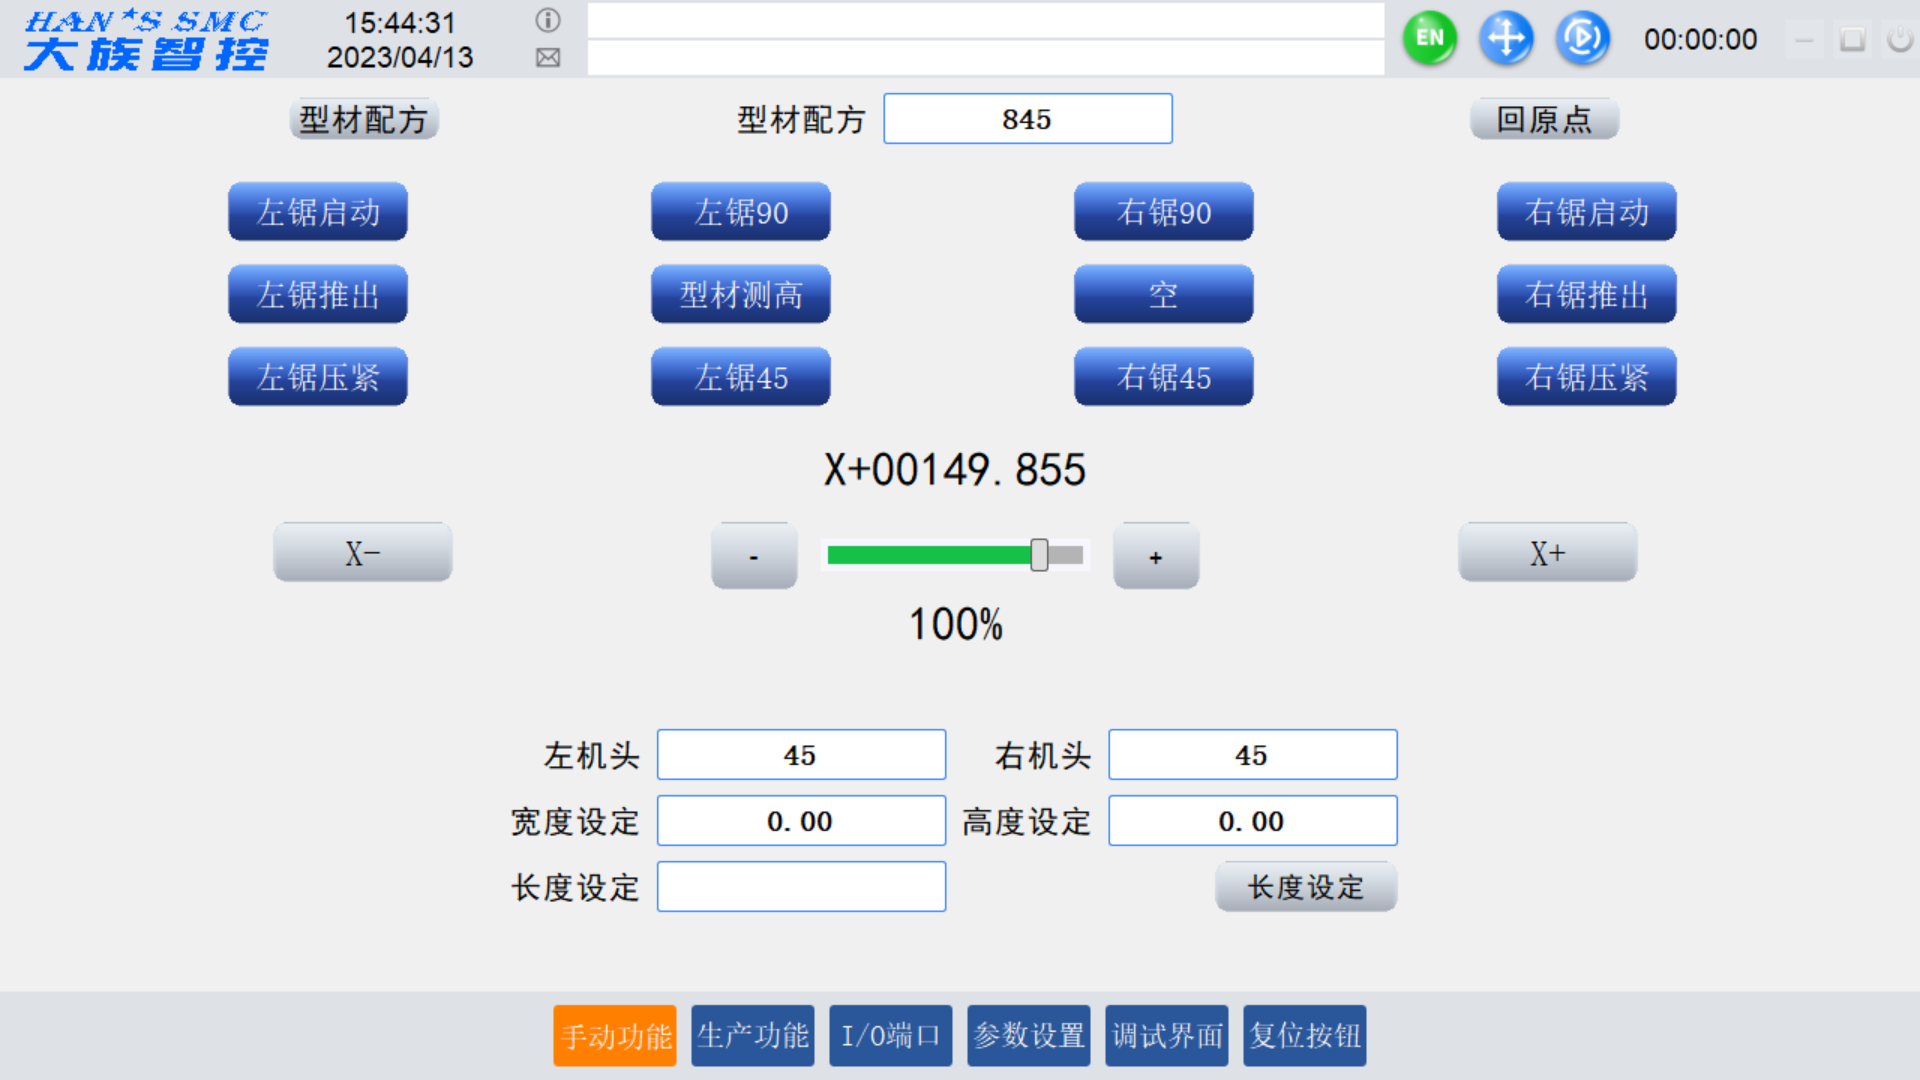Click the 回原点 home button
1920x1080 pixels.
[1544, 120]
